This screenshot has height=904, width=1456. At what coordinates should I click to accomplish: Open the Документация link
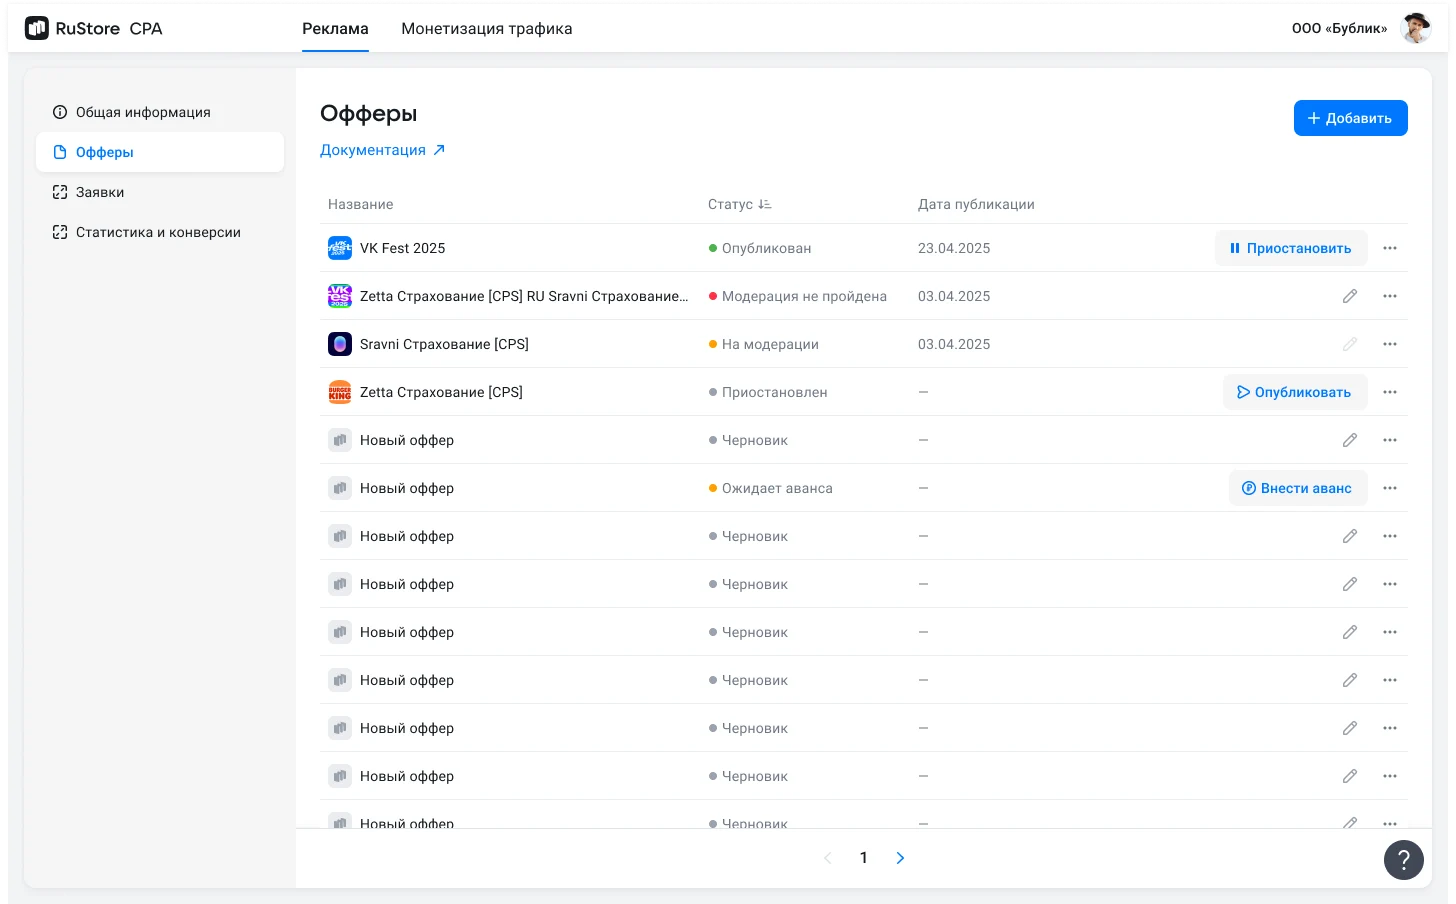pos(383,149)
